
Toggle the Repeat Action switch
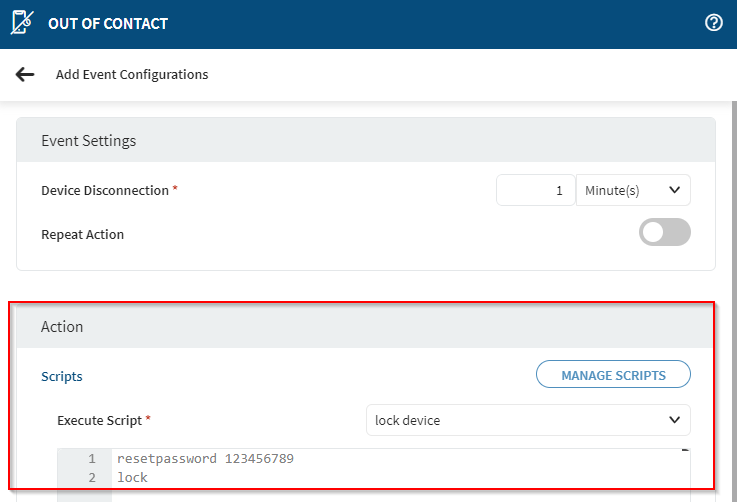664,232
